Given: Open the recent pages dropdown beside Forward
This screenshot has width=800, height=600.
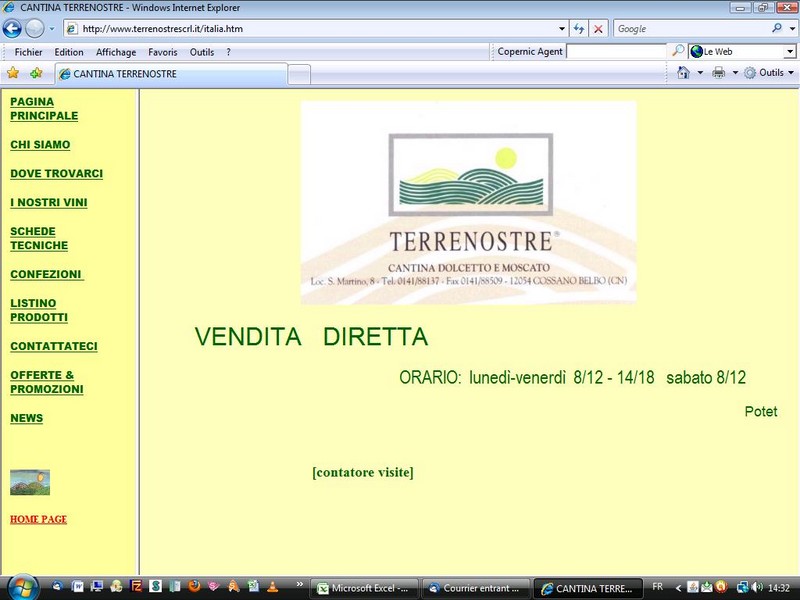Looking at the screenshot, I should coord(52,29).
